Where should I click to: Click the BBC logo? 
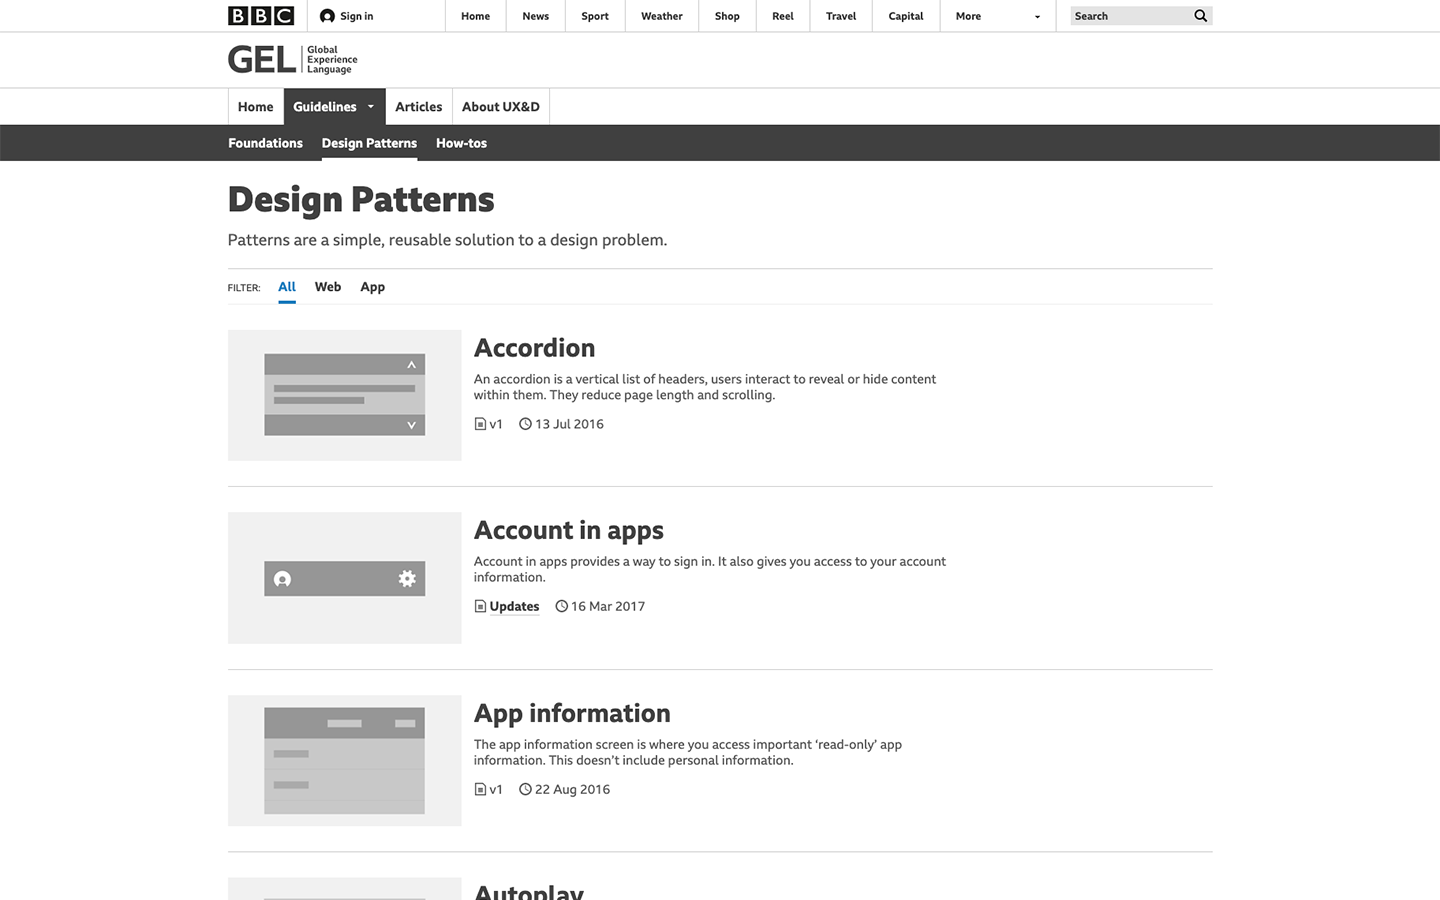pos(261,16)
